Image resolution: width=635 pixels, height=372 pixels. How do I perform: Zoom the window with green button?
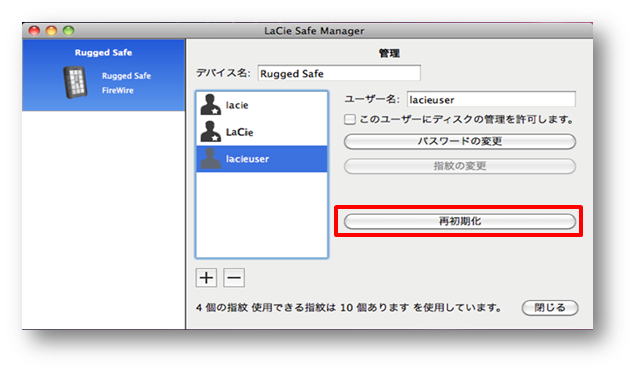click(x=68, y=31)
